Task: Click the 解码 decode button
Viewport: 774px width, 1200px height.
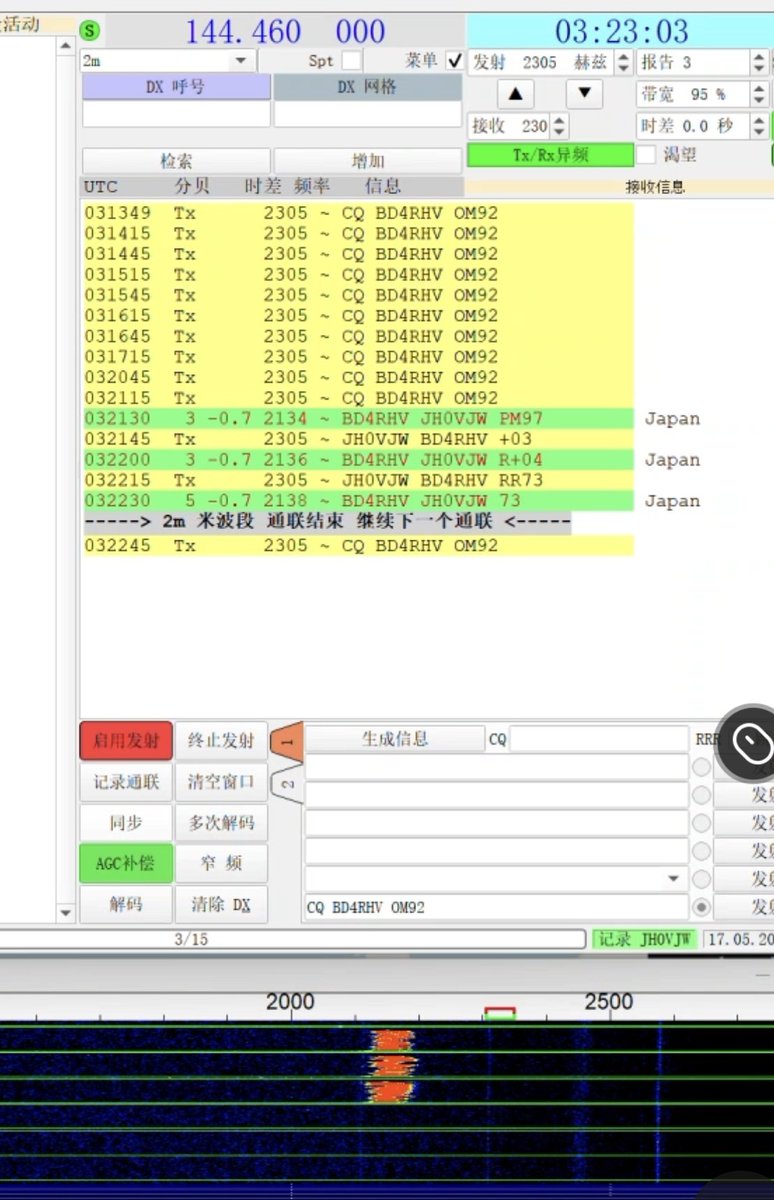Action: 126,904
